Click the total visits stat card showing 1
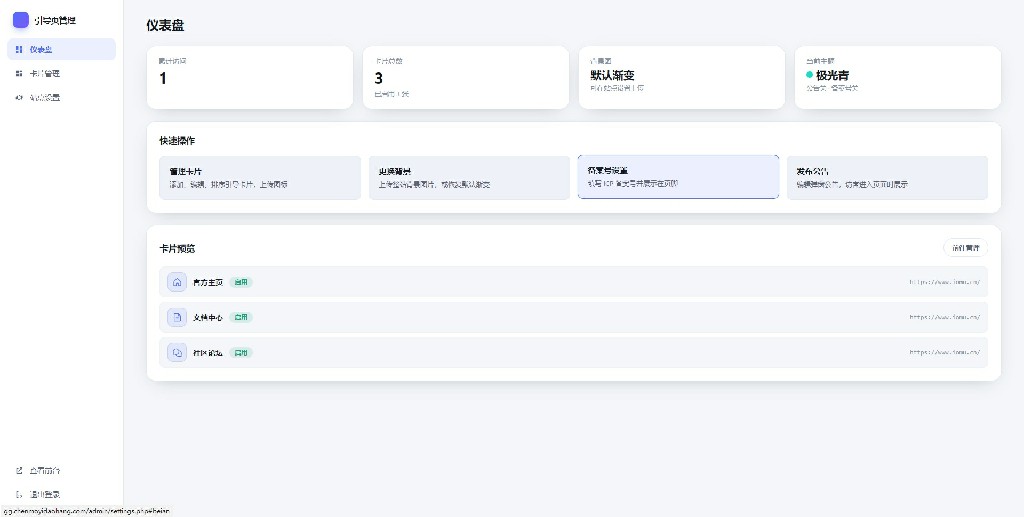 click(x=250, y=77)
